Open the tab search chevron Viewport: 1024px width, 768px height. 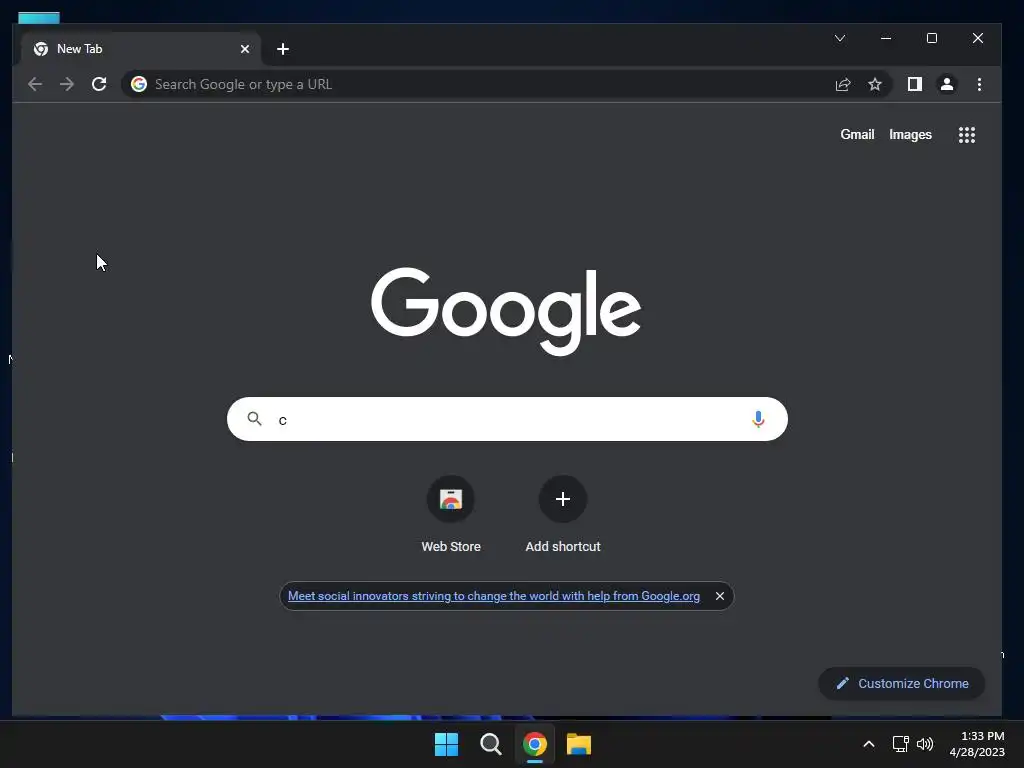(x=840, y=39)
